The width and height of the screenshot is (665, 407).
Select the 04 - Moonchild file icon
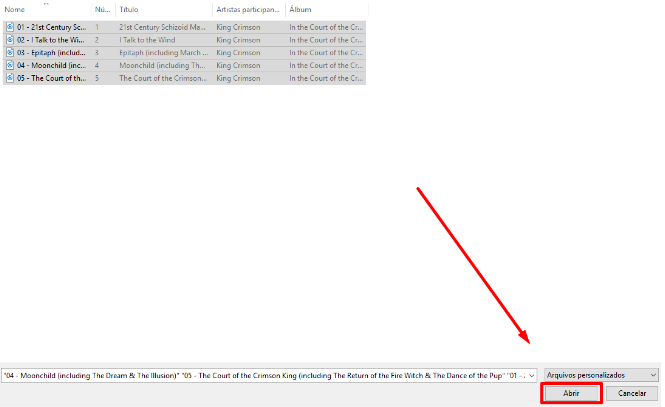9,65
